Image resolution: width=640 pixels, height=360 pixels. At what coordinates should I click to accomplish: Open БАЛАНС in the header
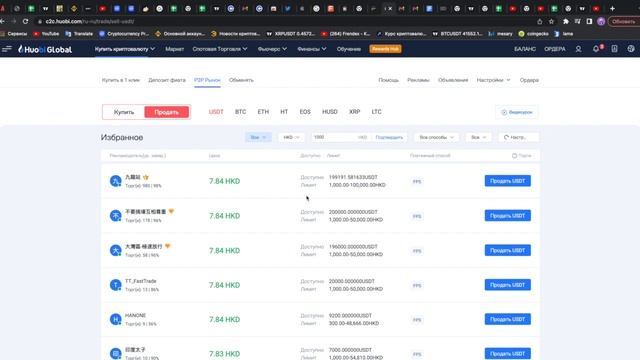[525, 49]
